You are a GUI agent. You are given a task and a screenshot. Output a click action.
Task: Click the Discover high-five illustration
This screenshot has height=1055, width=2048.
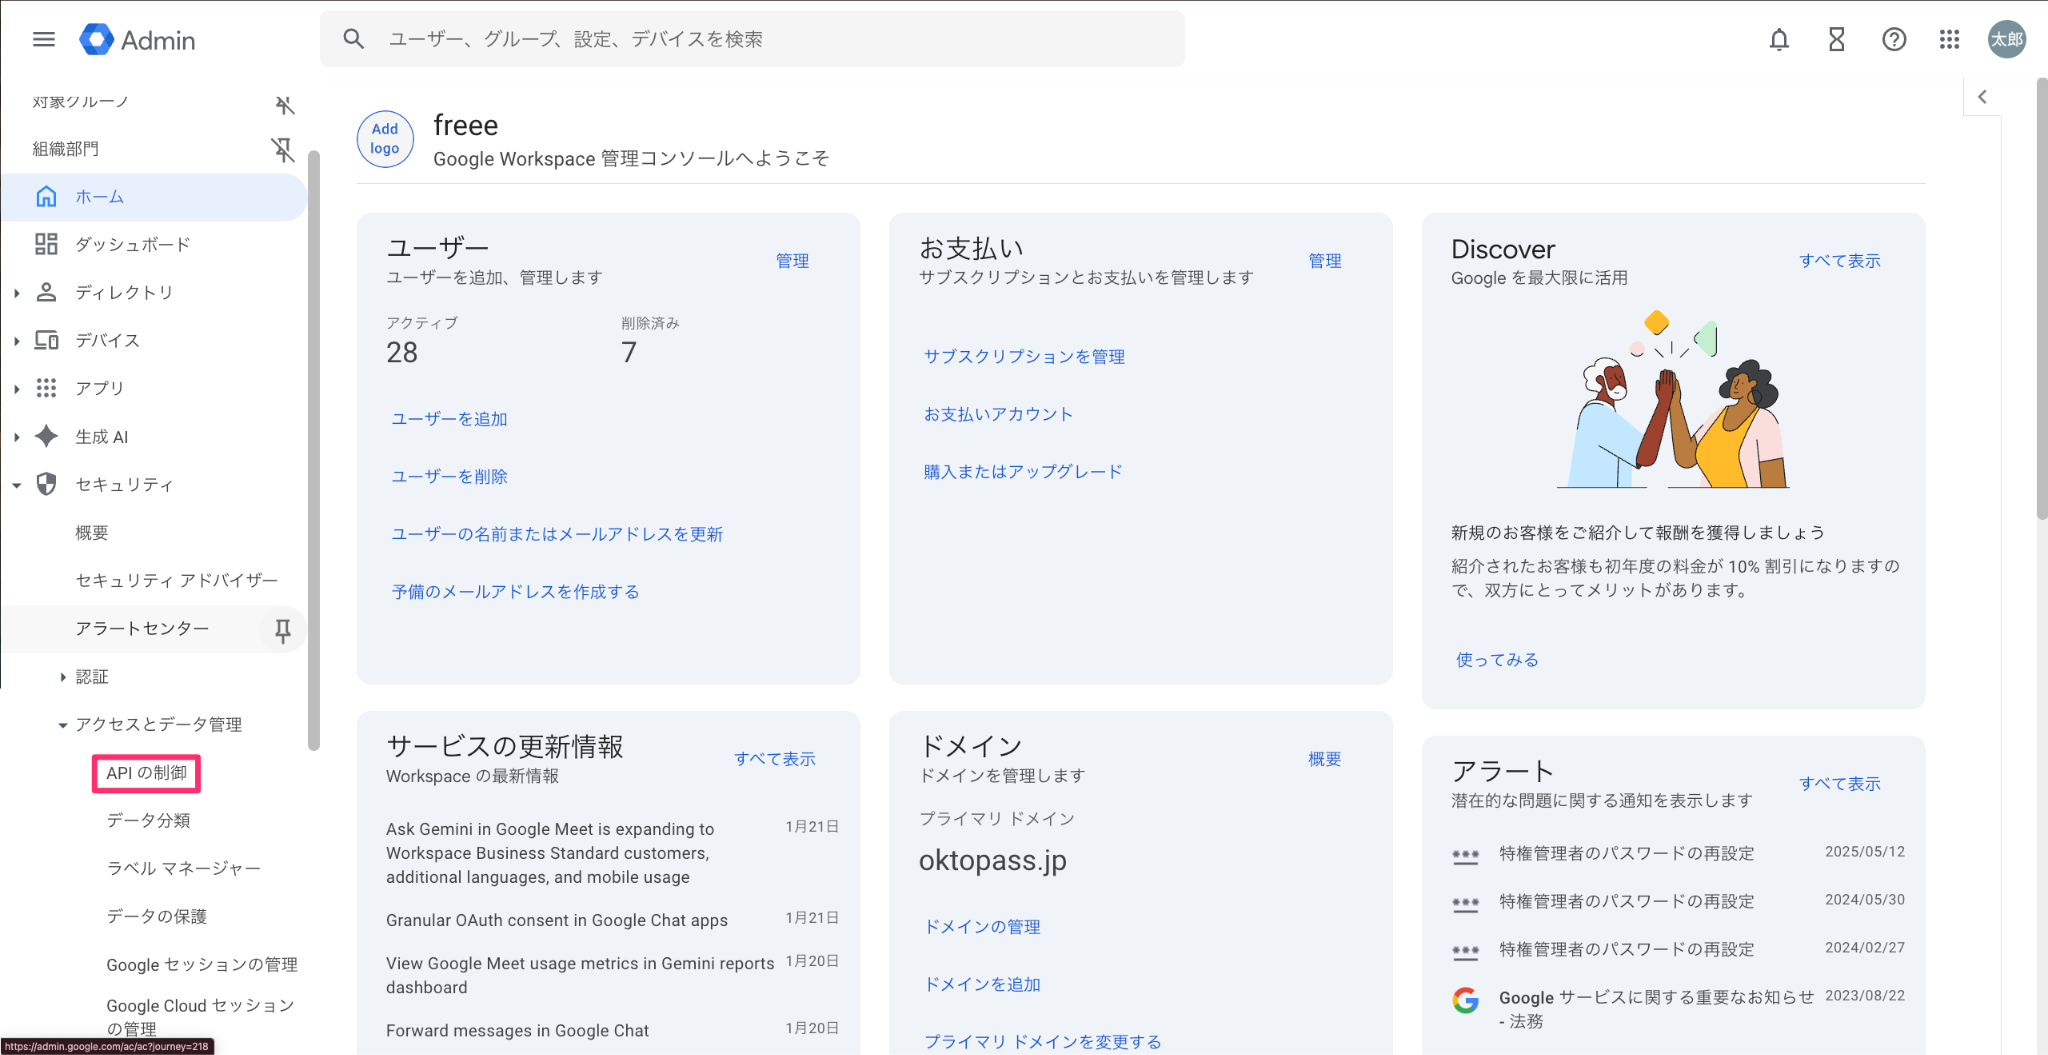[x=1673, y=400]
